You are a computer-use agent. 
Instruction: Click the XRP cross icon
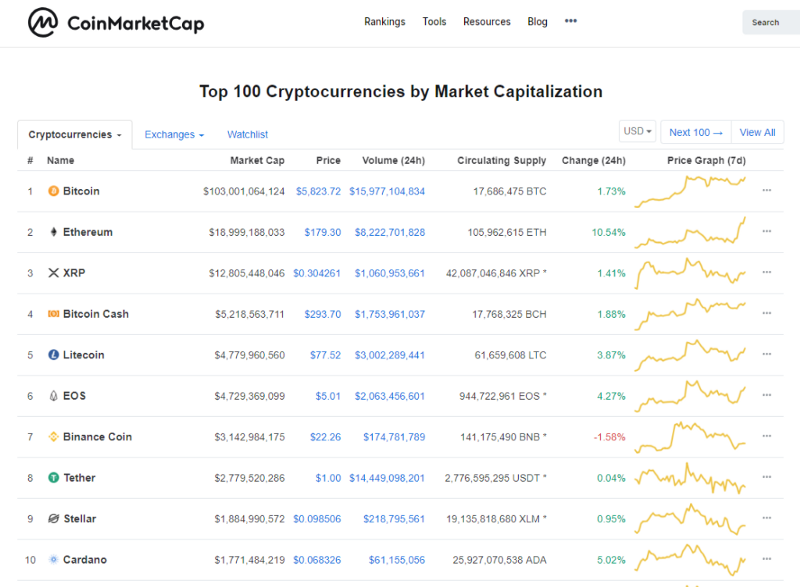pos(54,273)
